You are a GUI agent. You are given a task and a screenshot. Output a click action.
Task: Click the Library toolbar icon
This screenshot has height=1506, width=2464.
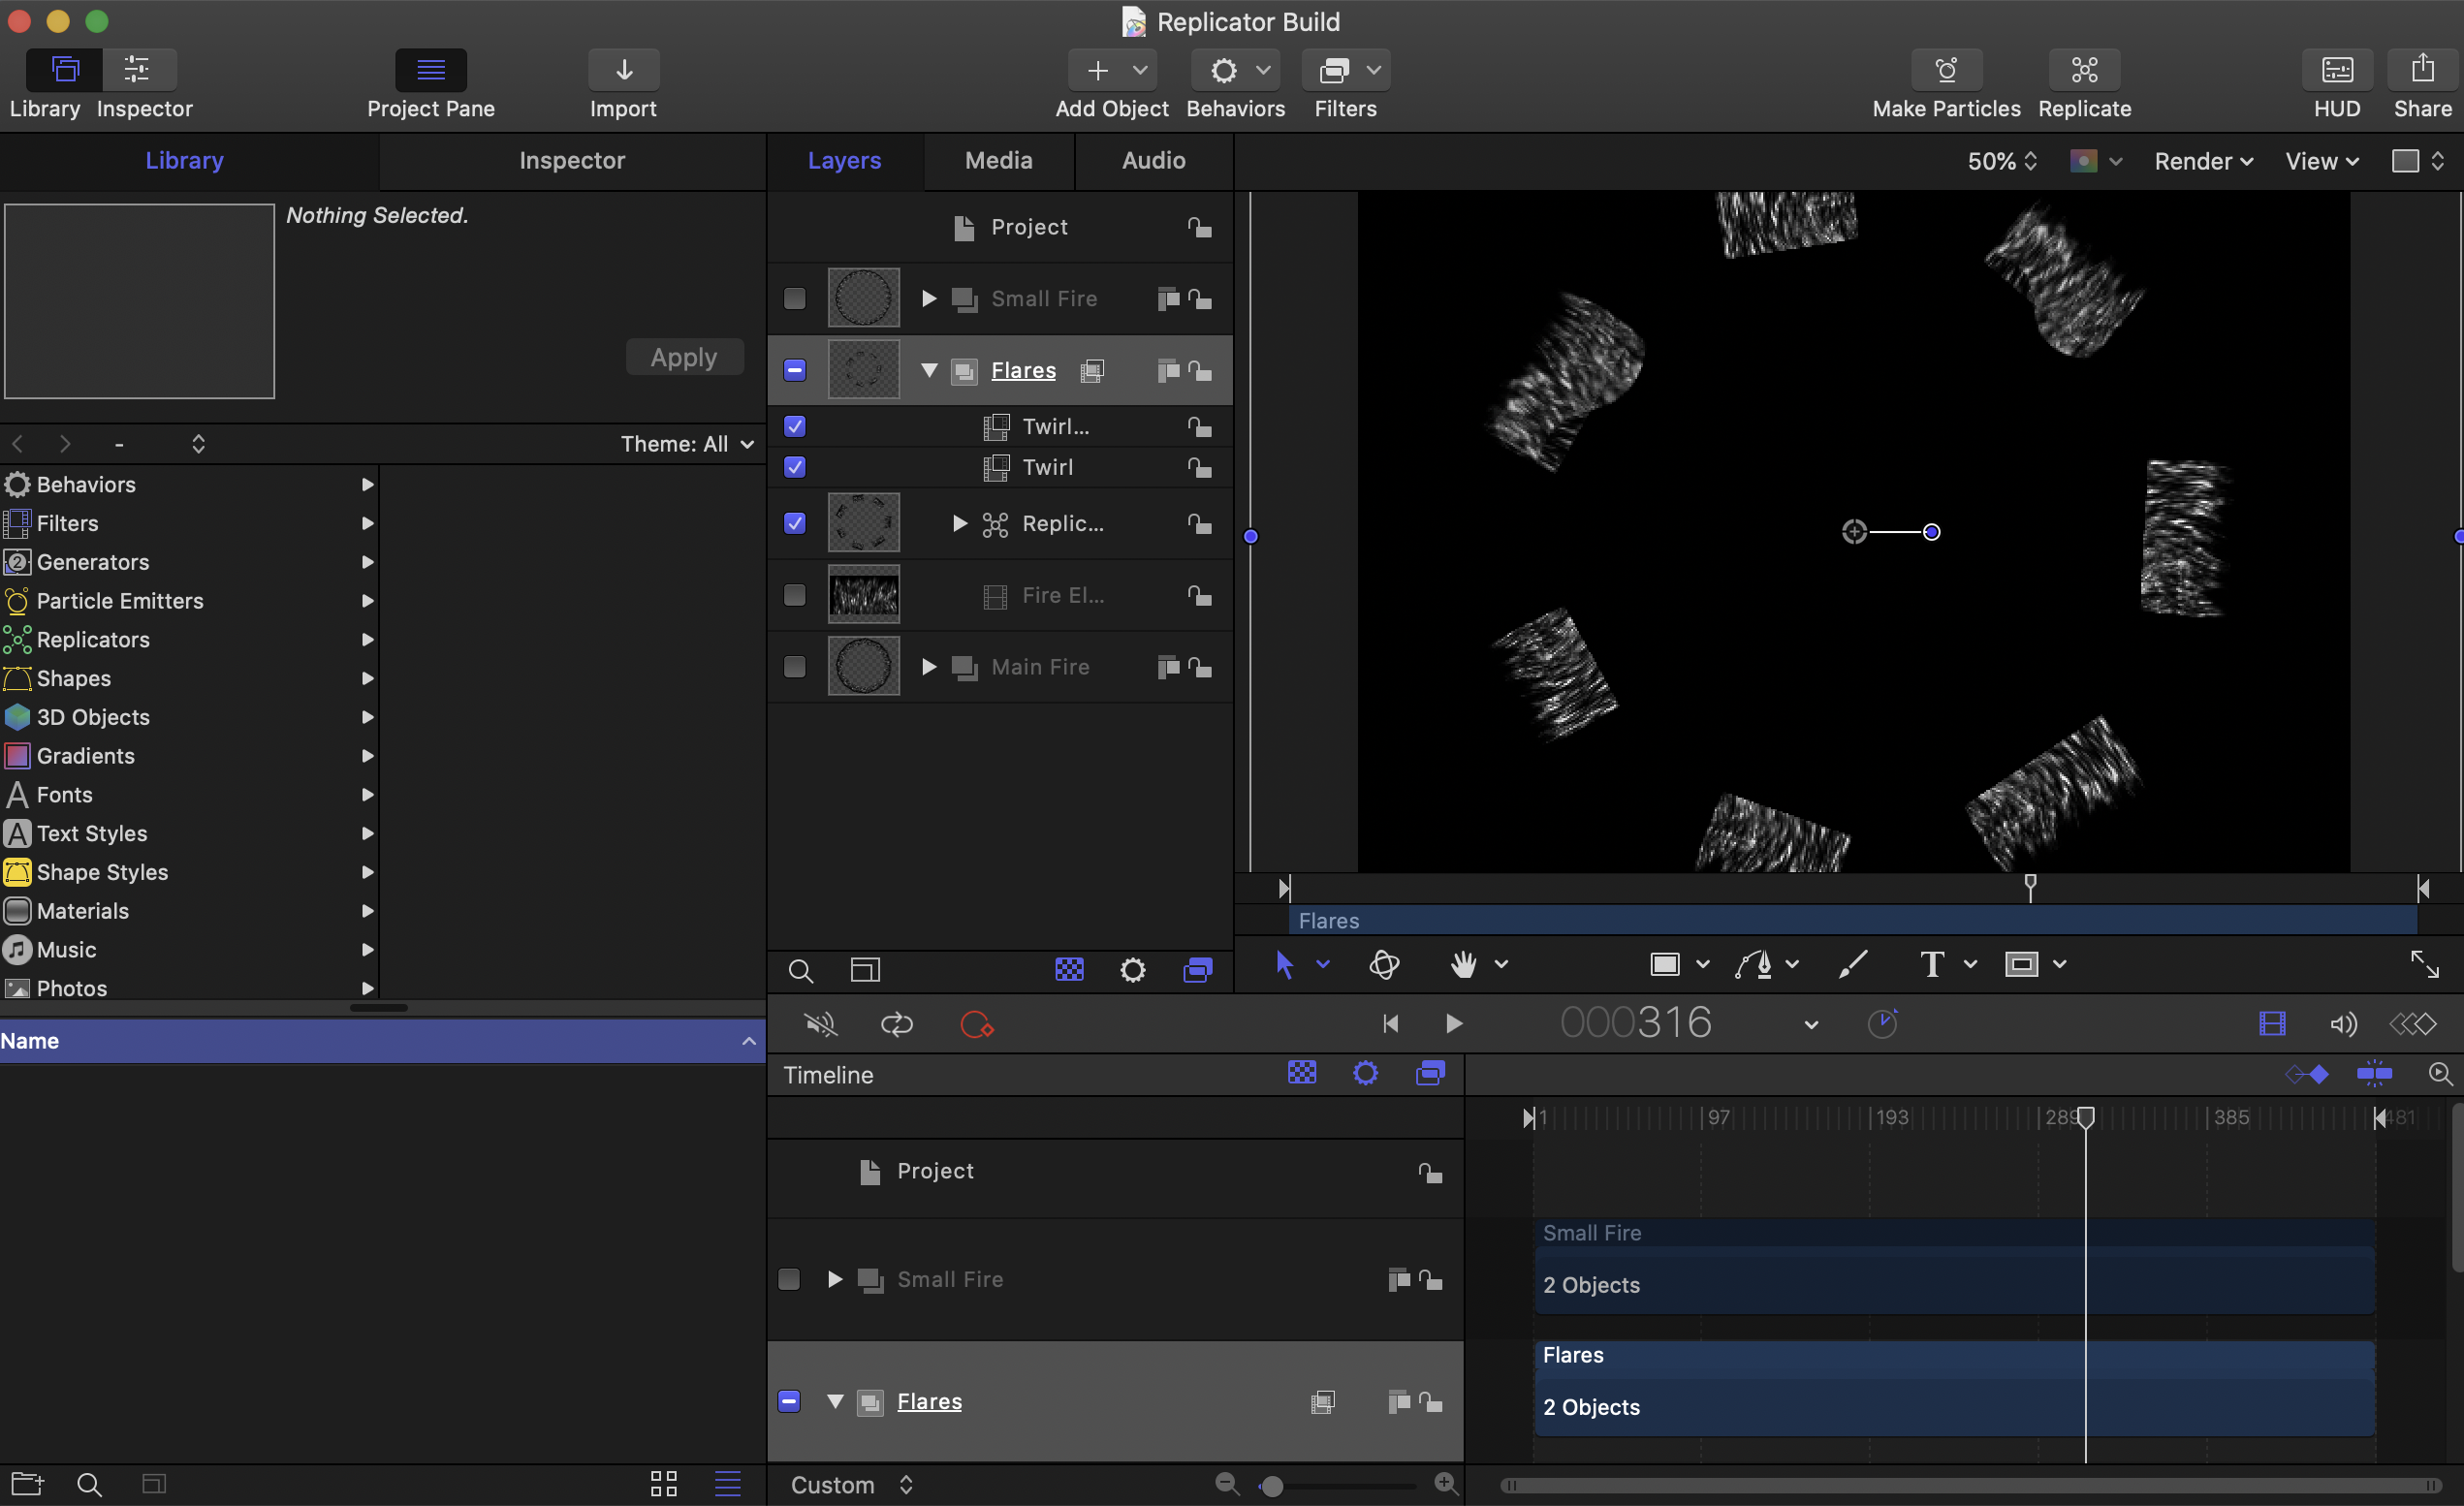(x=64, y=70)
